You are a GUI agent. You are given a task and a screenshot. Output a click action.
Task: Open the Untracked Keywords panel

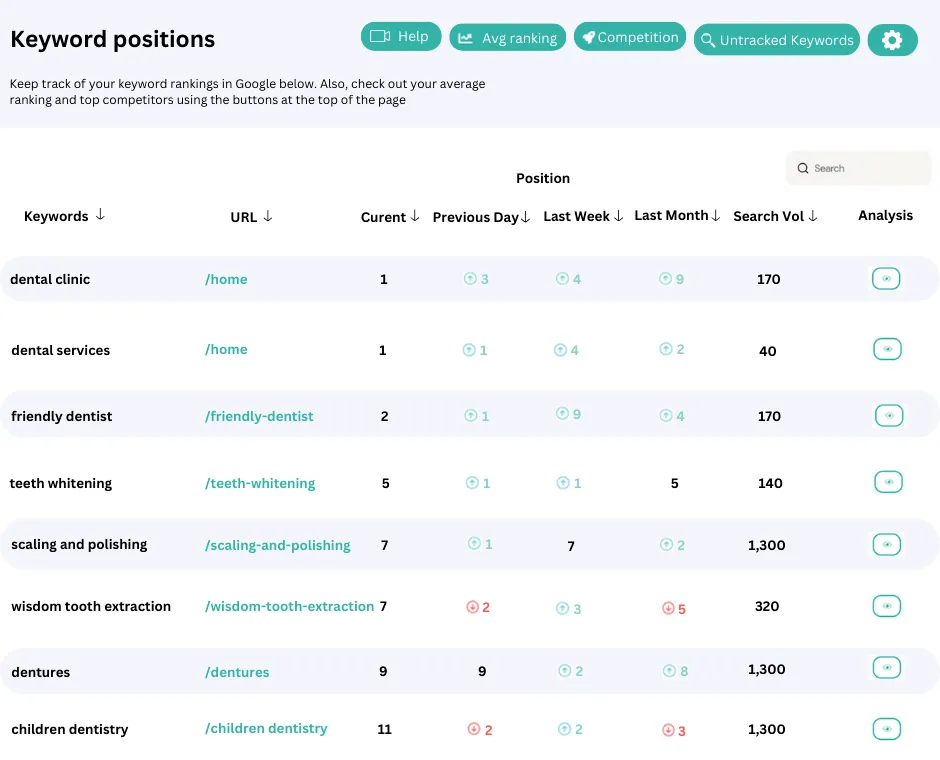click(776, 40)
